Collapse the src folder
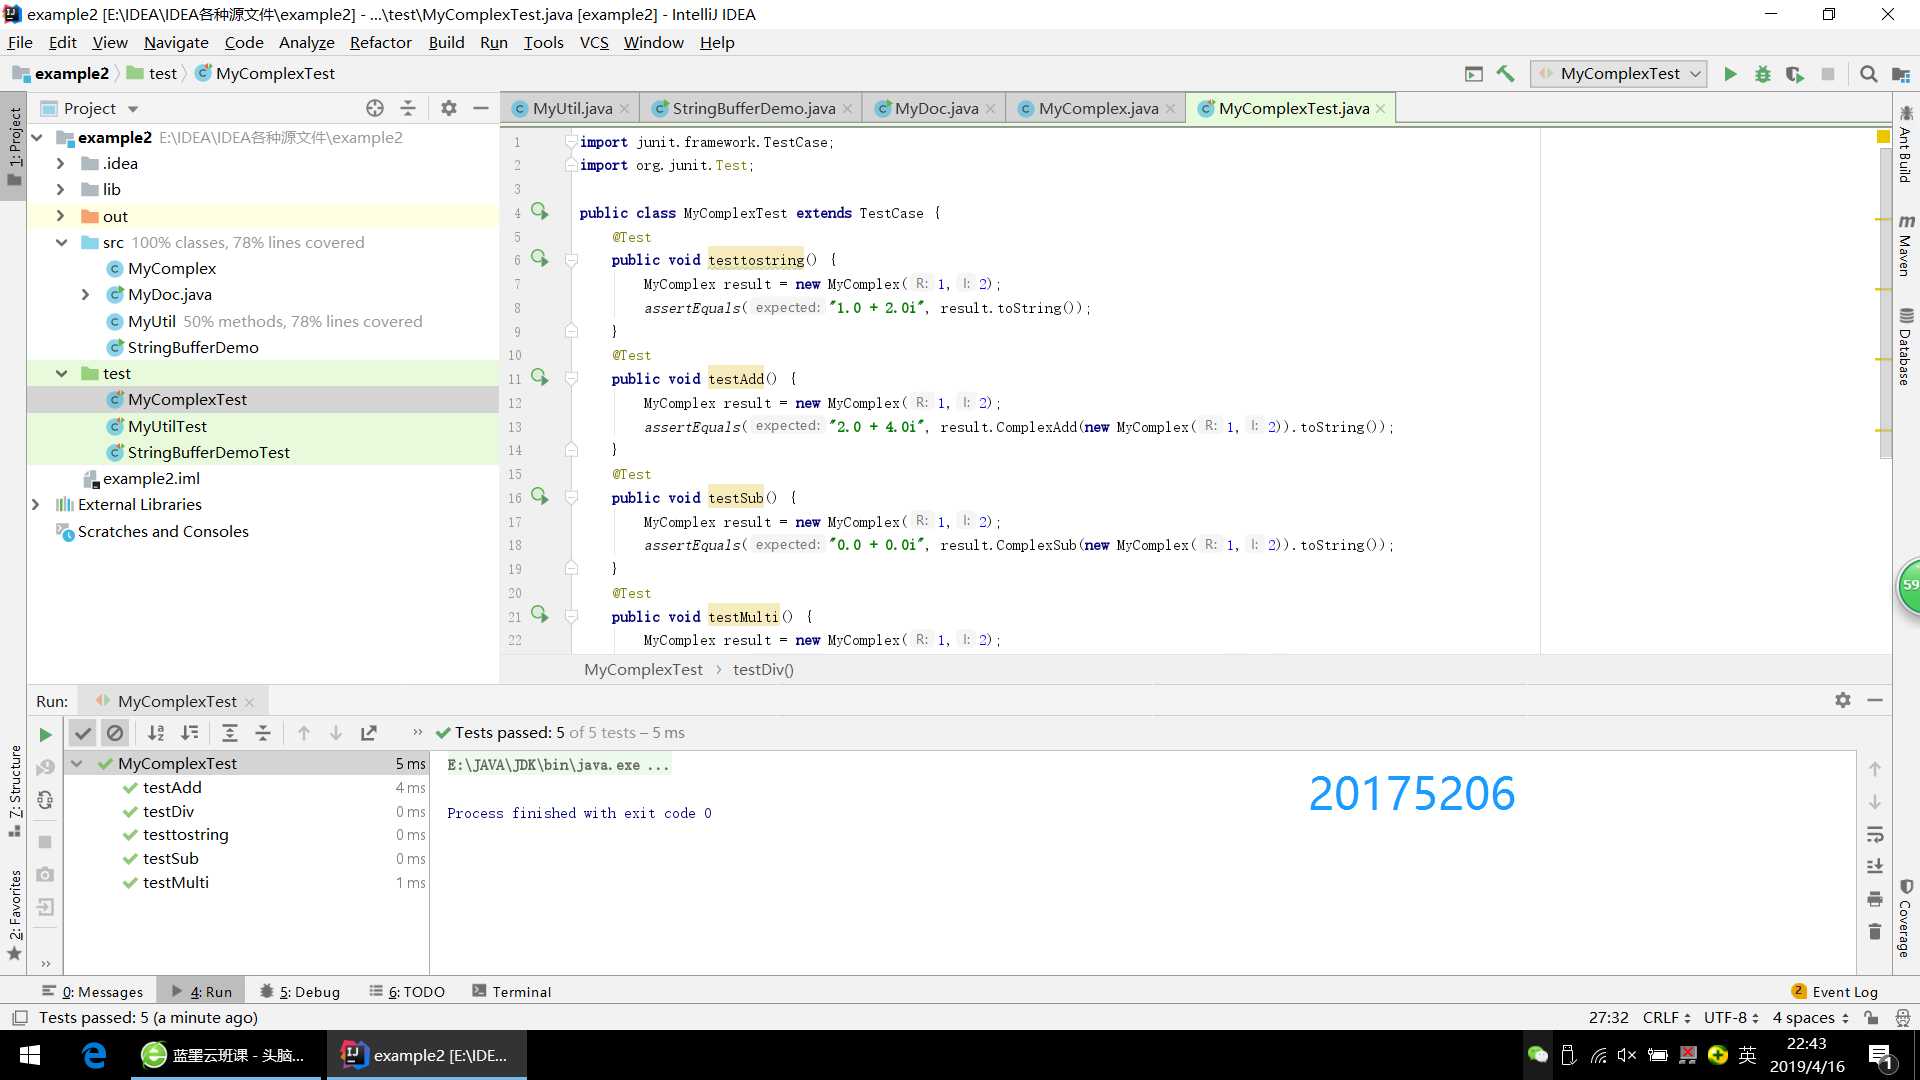 click(x=61, y=242)
